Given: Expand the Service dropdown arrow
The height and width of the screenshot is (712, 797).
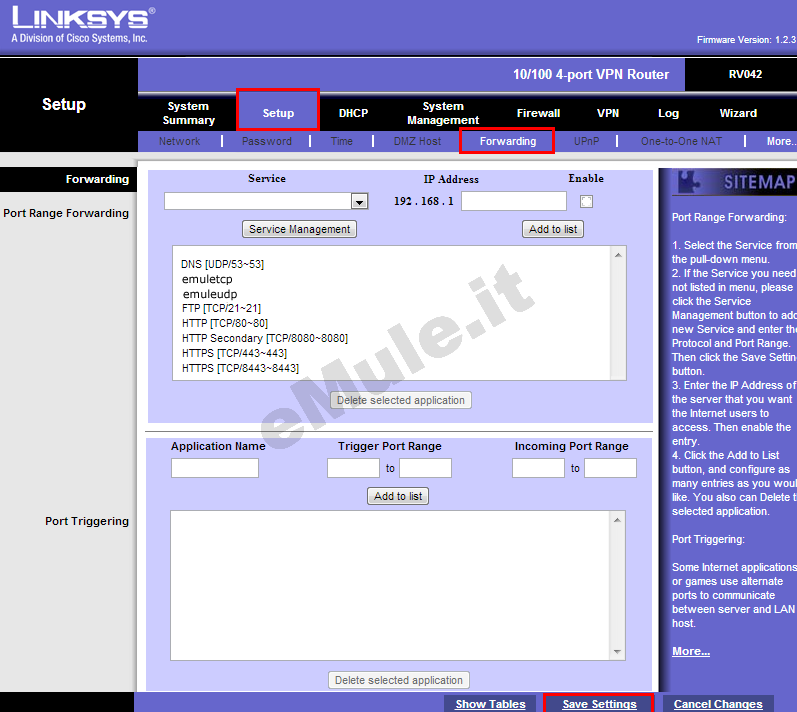Looking at the screenshot, I should (359, 201).
